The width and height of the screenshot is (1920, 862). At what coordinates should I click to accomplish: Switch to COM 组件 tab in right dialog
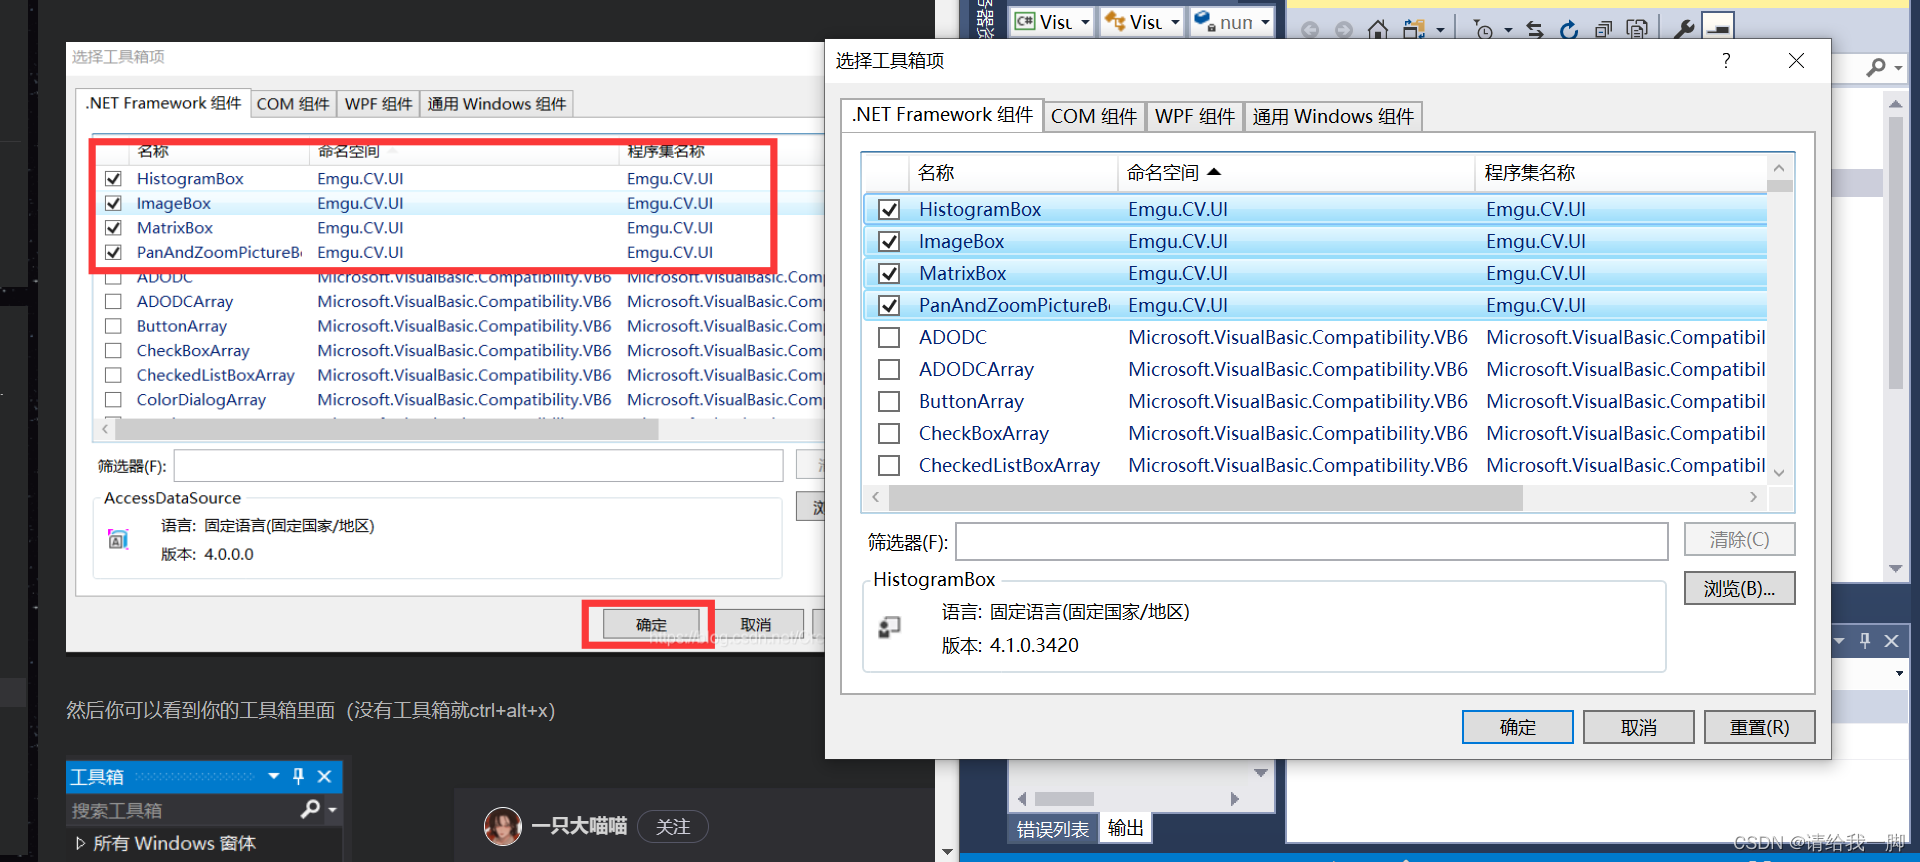coord(1094,116)
